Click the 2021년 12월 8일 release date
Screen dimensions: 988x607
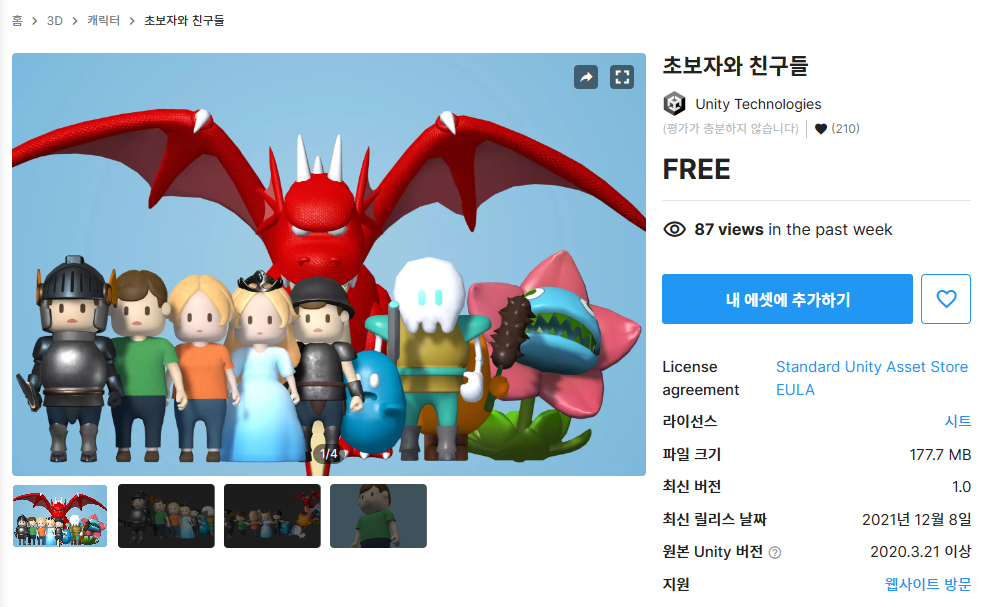coord(916,519)
